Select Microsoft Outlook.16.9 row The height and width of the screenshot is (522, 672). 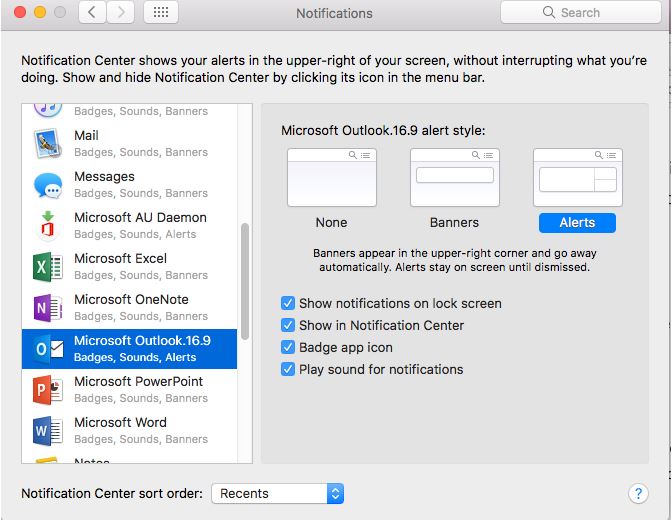[129, 349]
